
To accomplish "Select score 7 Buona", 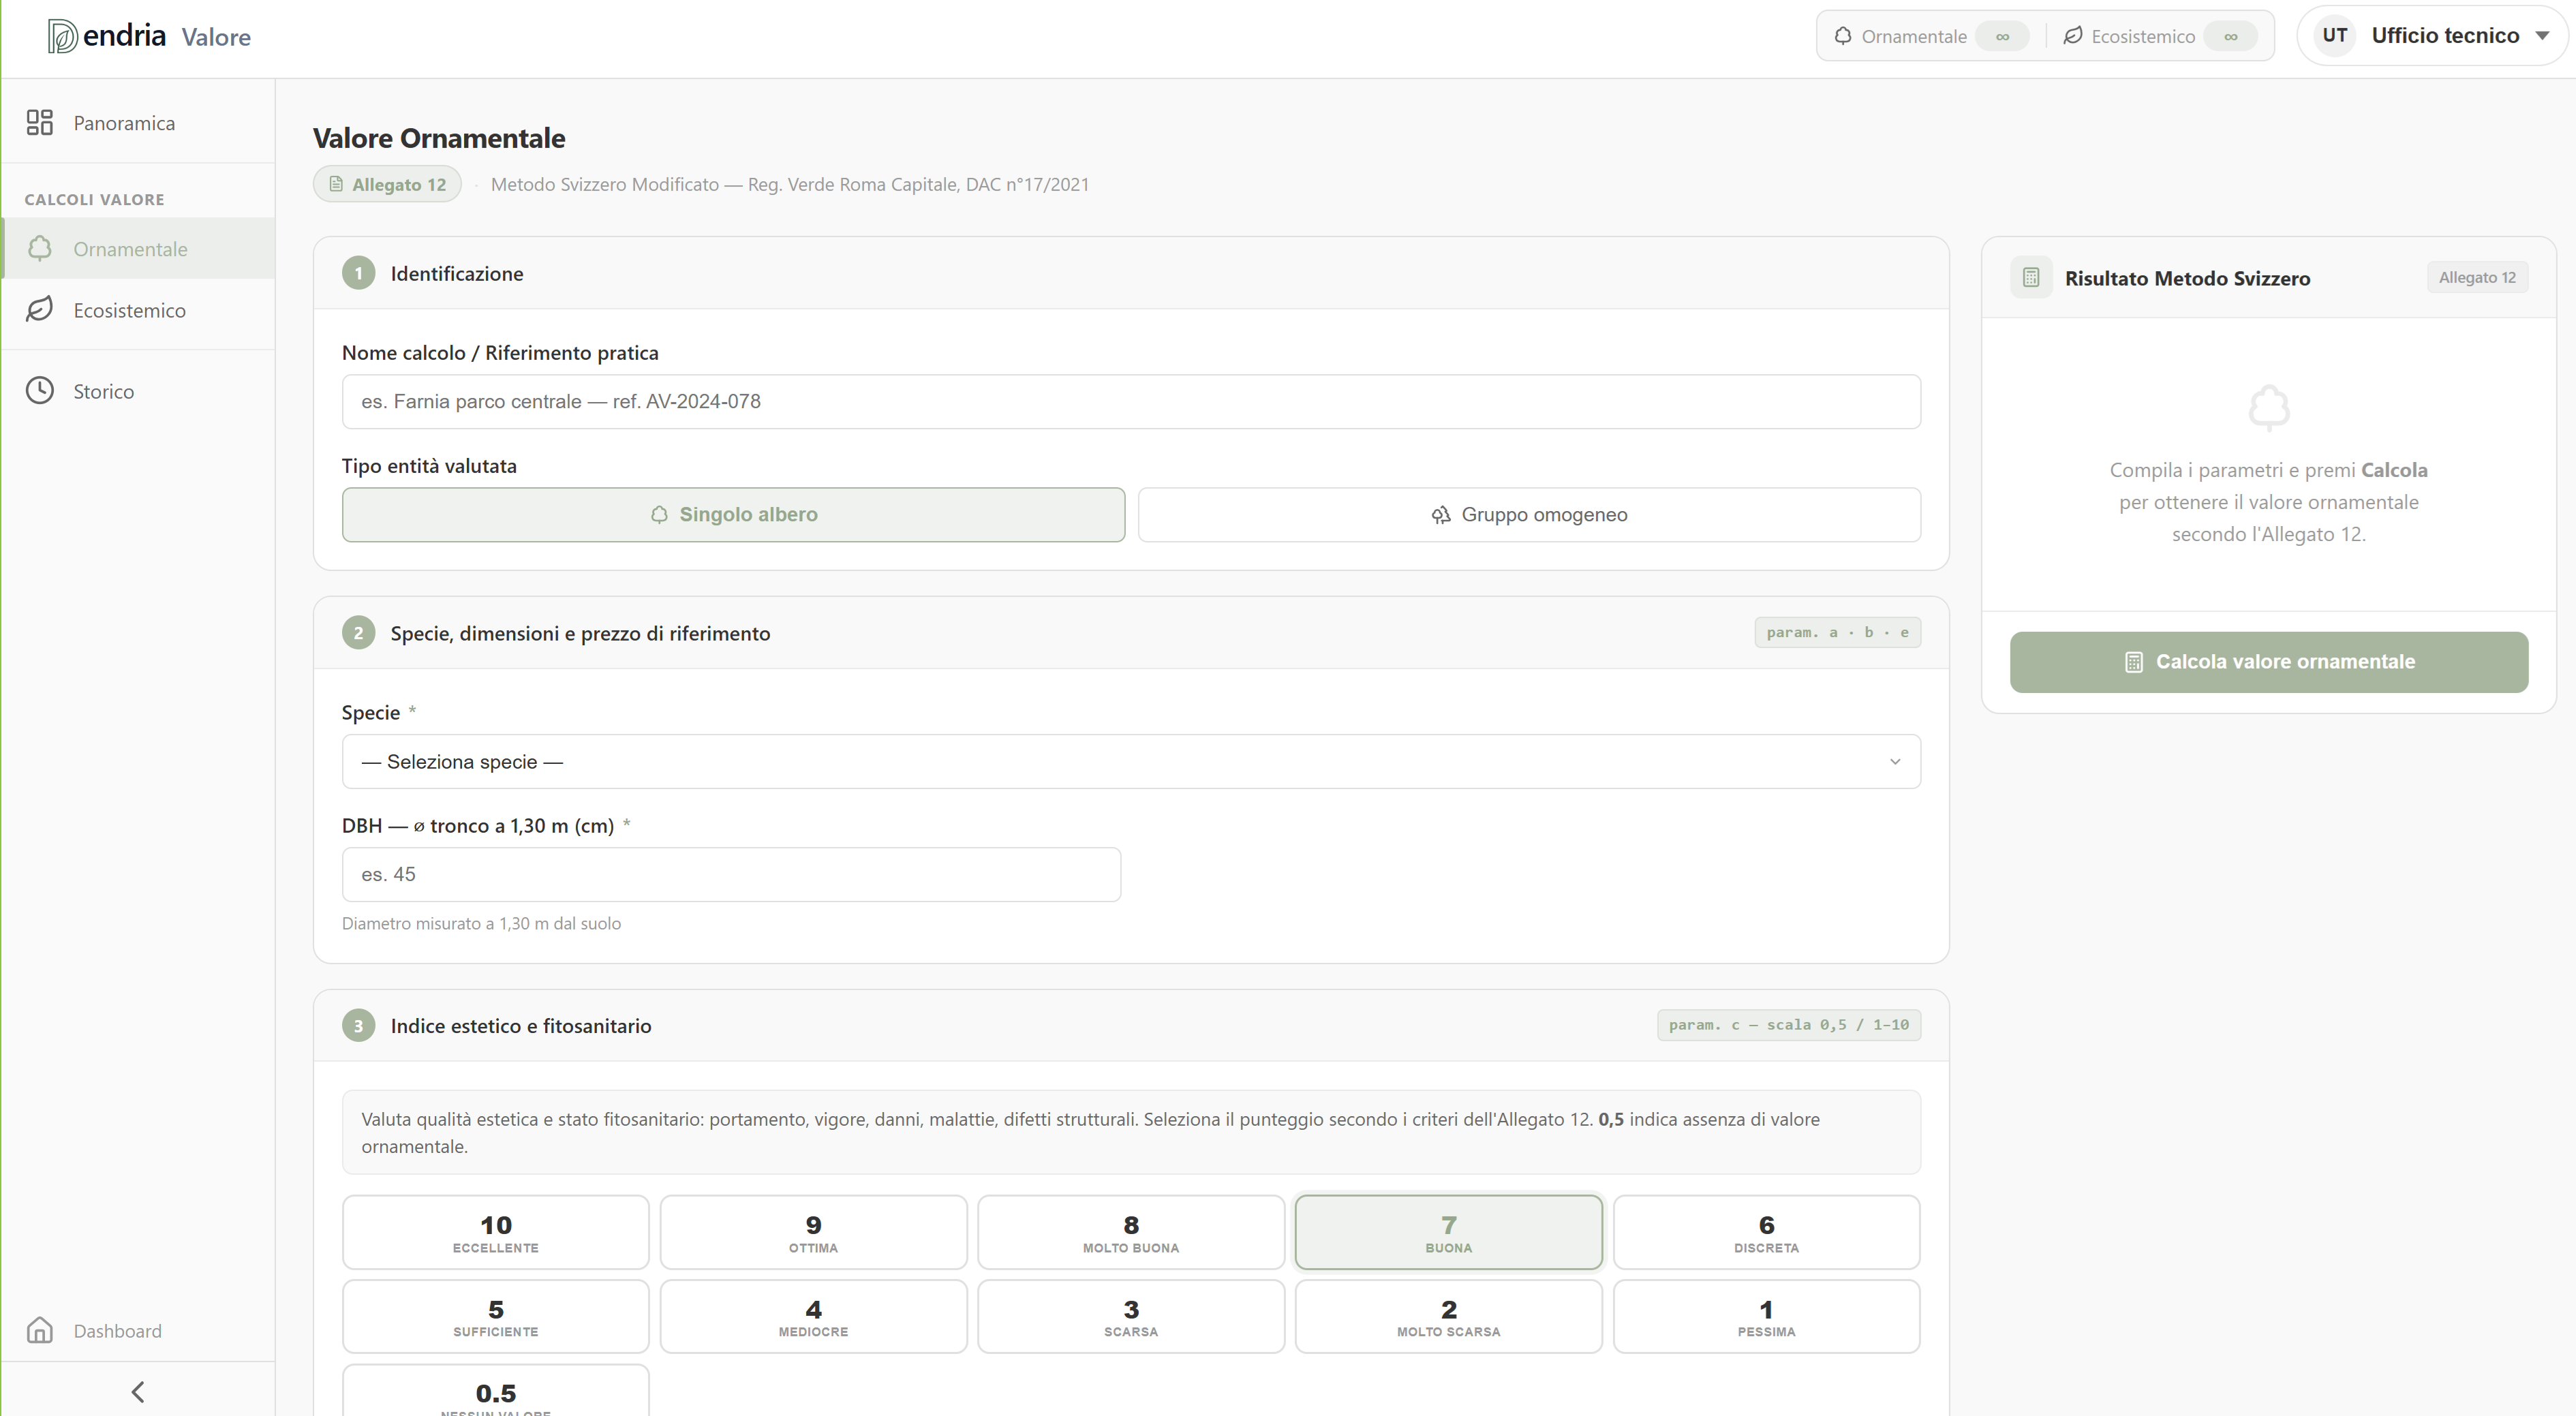I will pos(1447,1232).
